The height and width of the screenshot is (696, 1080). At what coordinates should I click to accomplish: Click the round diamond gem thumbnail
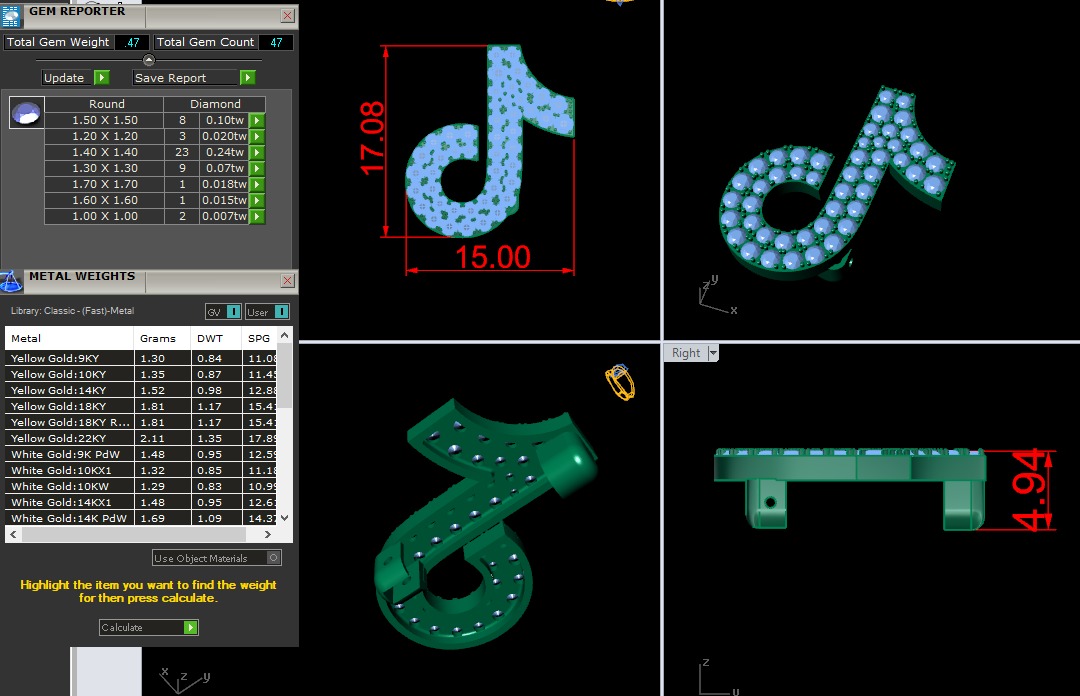point(27,112)
